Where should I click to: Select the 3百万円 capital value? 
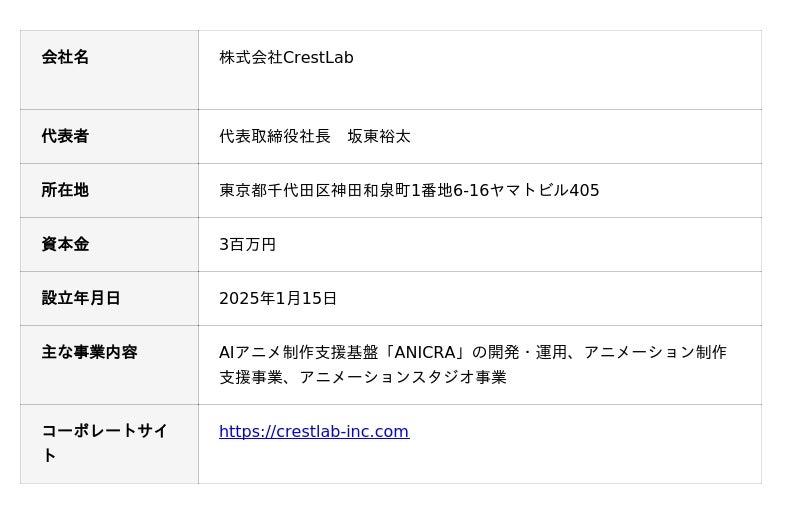tap(247, 244)
